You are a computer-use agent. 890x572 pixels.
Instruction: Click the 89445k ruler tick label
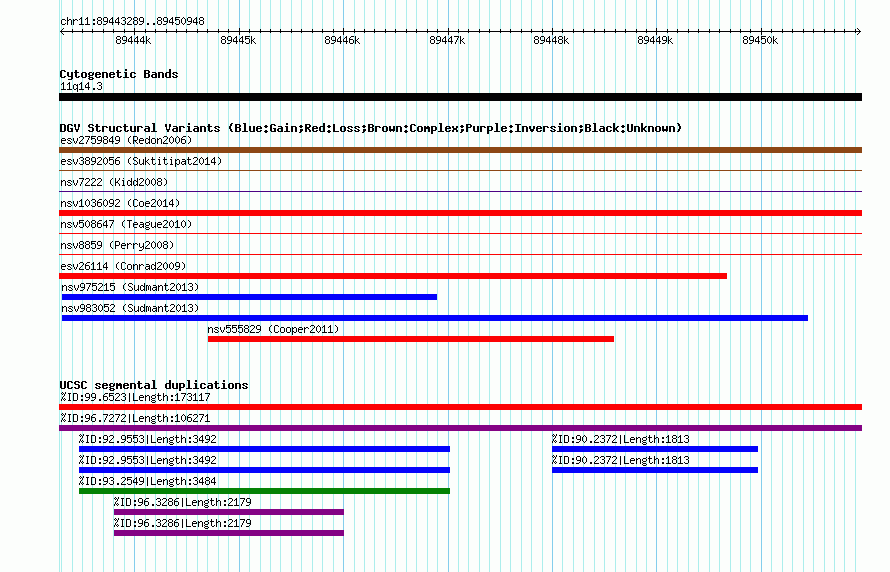point(238,40)
